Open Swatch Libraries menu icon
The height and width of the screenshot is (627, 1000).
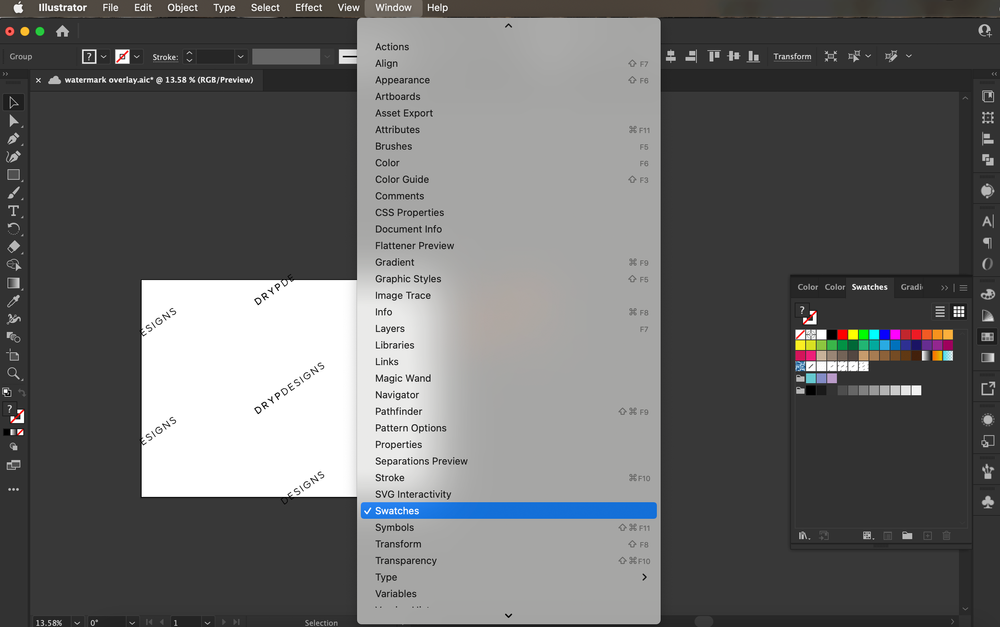(804, 536)
